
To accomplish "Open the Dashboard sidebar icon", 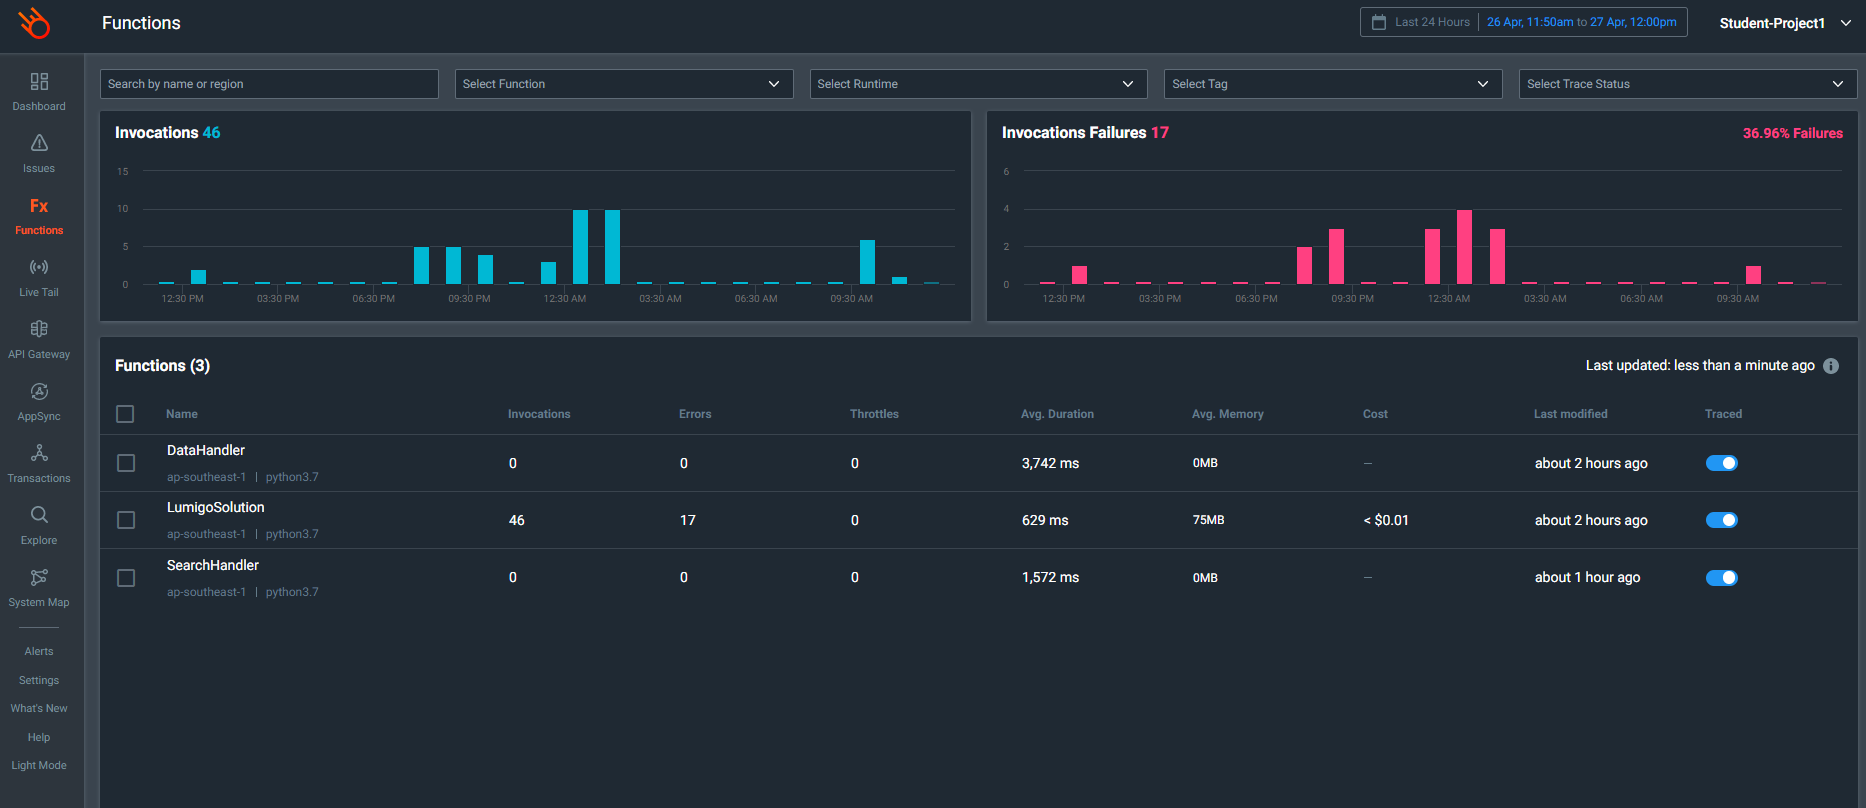I will point(39,81).
